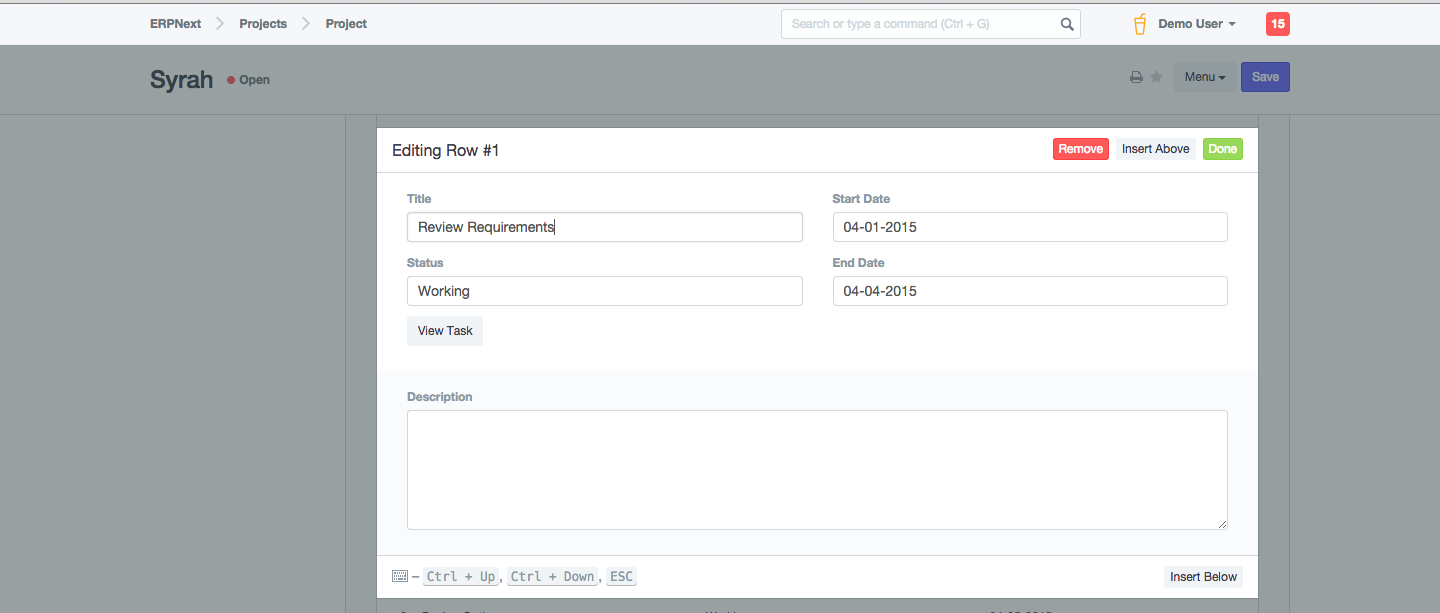Click into the Description text area
The height and width of the screenshot is (613, 1440).
(817, 469)
